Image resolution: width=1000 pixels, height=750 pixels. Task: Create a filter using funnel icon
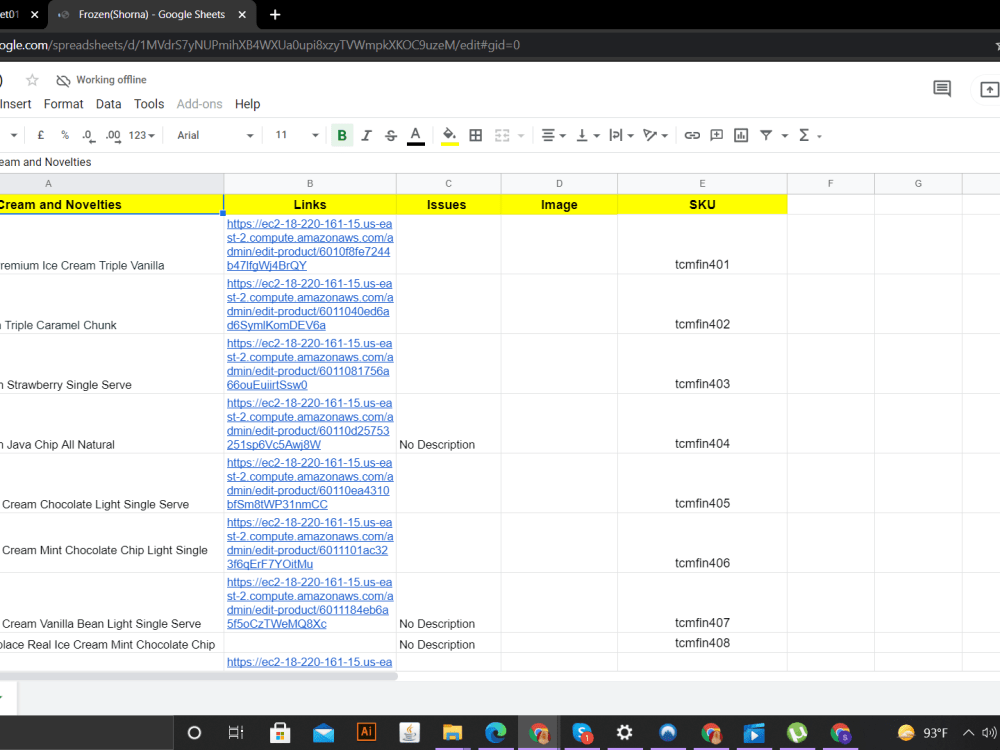[766, 135]
